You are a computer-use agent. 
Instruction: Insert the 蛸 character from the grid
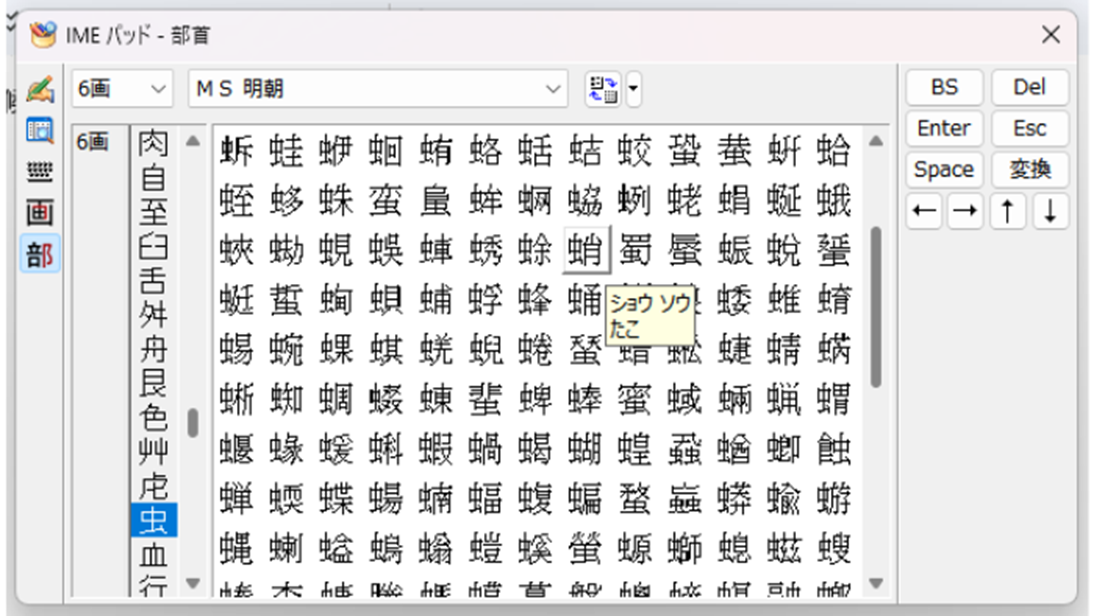pos(585,250)
